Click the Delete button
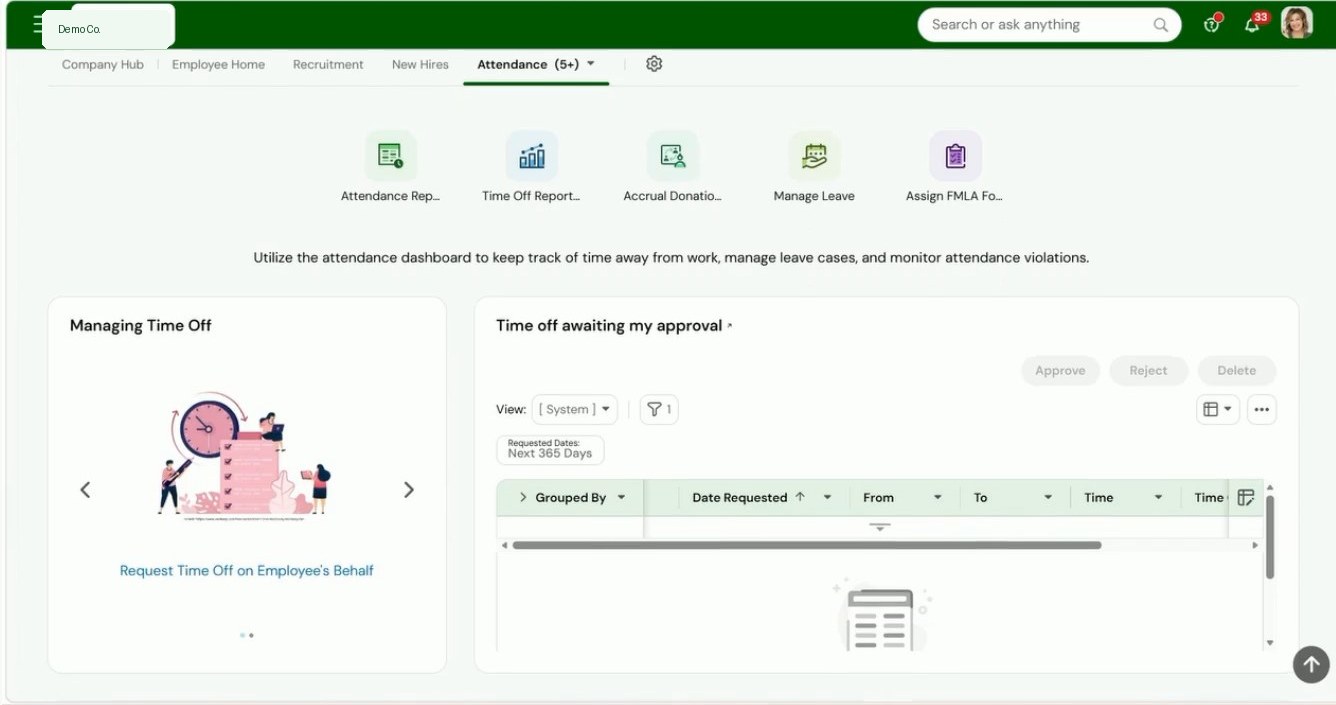 (x=1236, y=370)
